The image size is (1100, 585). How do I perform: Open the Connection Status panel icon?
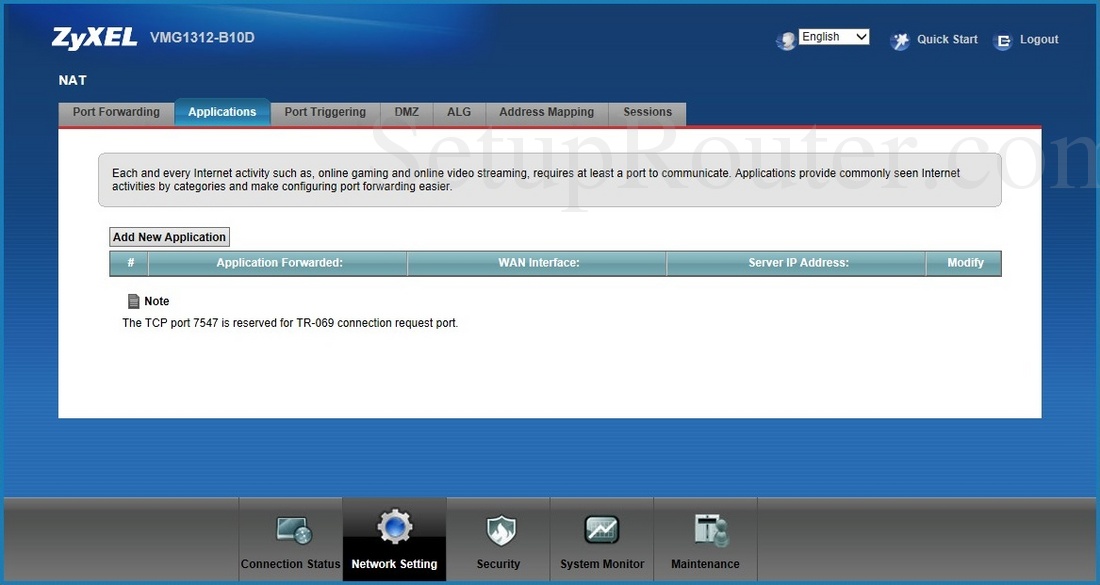pos(290,528)
